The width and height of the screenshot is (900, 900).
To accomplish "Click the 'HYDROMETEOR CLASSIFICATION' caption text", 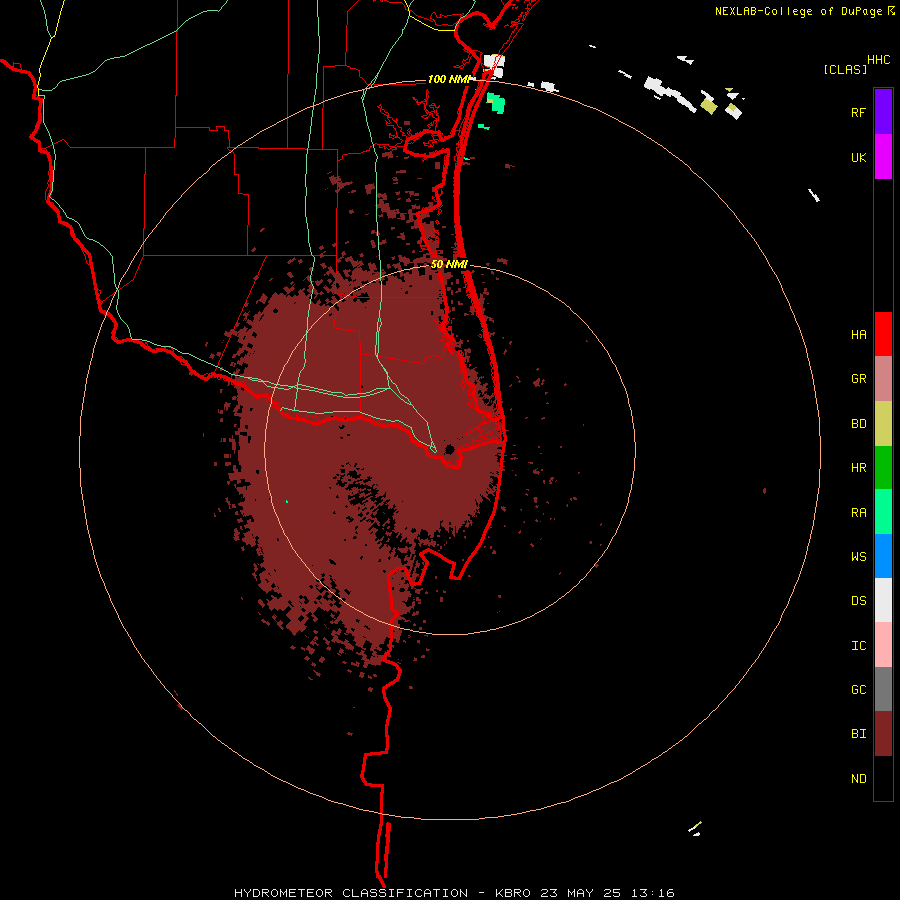I will tap(351, 893).
